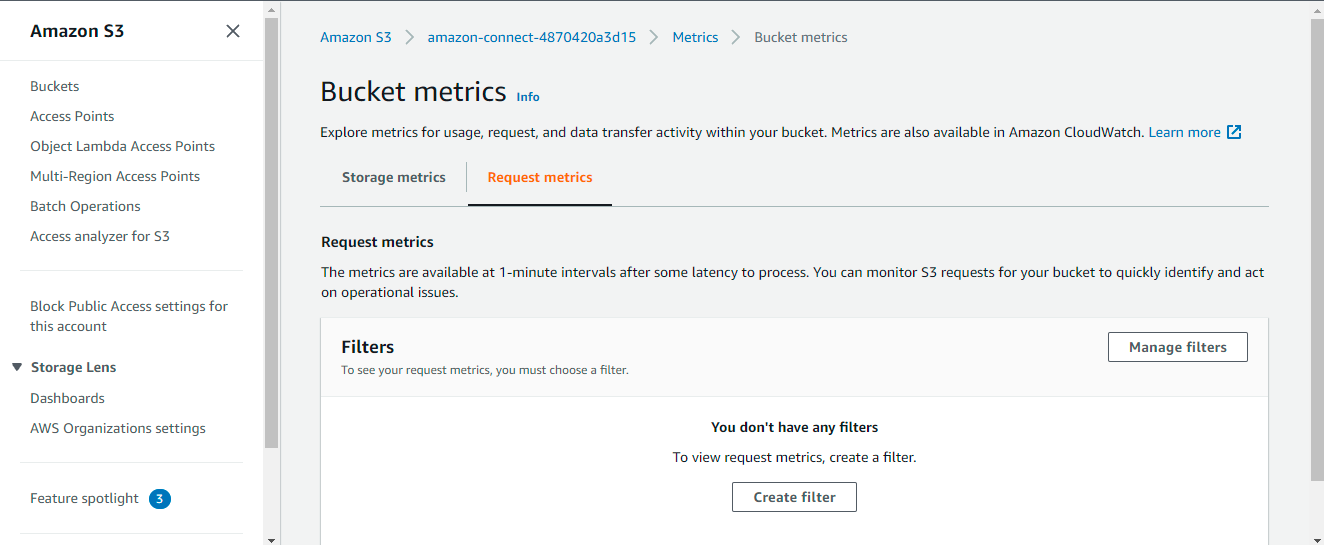Close the Amazon S3 navigation panel
Image resolution: width=1324 pixels, height=545 pixels.
(x=233, y=31)
